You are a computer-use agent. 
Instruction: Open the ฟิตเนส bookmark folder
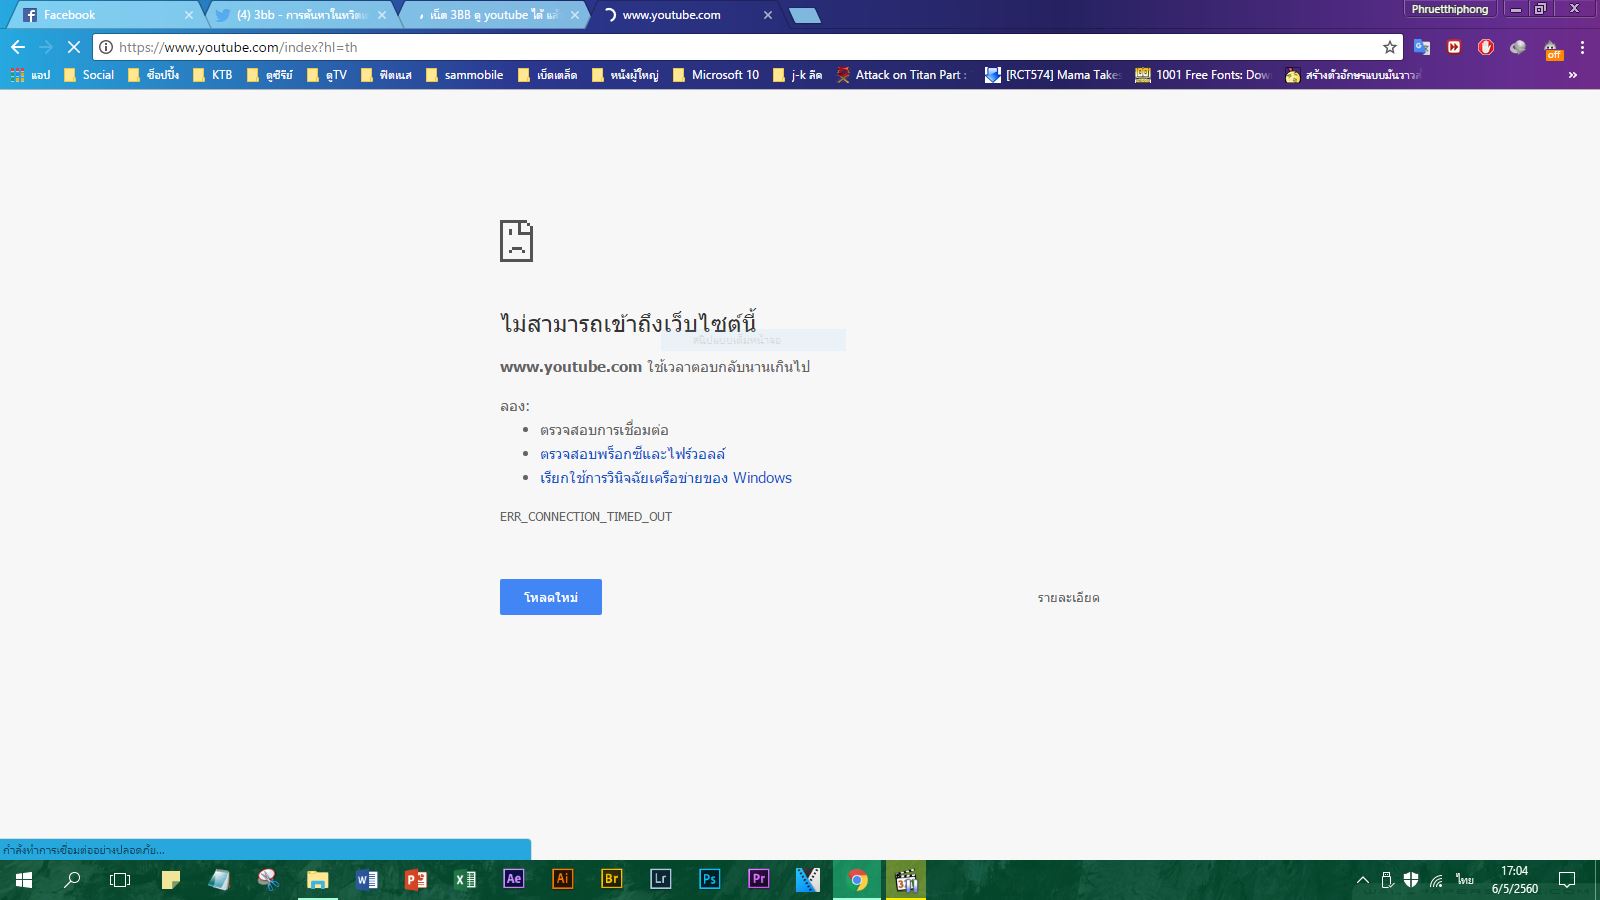pos(386,75)
